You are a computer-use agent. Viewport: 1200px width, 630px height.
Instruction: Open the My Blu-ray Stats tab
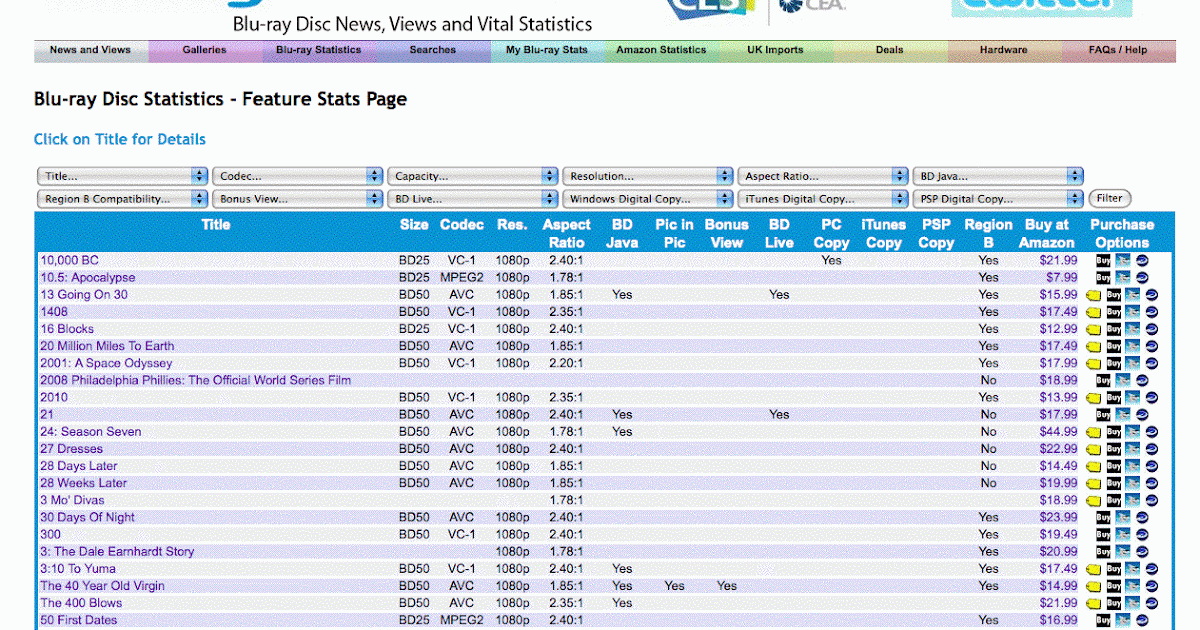click(547, 50)
